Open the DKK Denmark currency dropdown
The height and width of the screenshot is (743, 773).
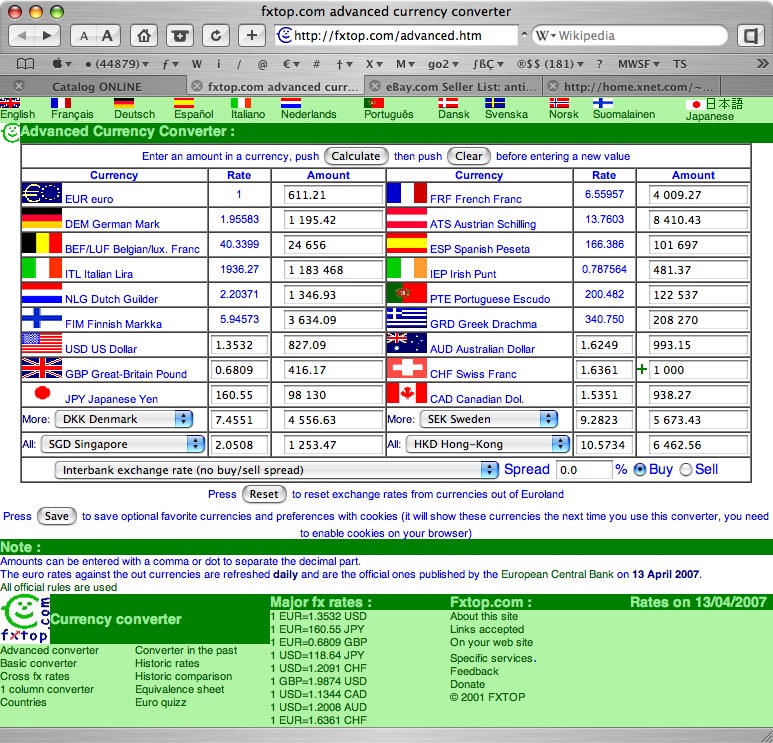[123, 419]
